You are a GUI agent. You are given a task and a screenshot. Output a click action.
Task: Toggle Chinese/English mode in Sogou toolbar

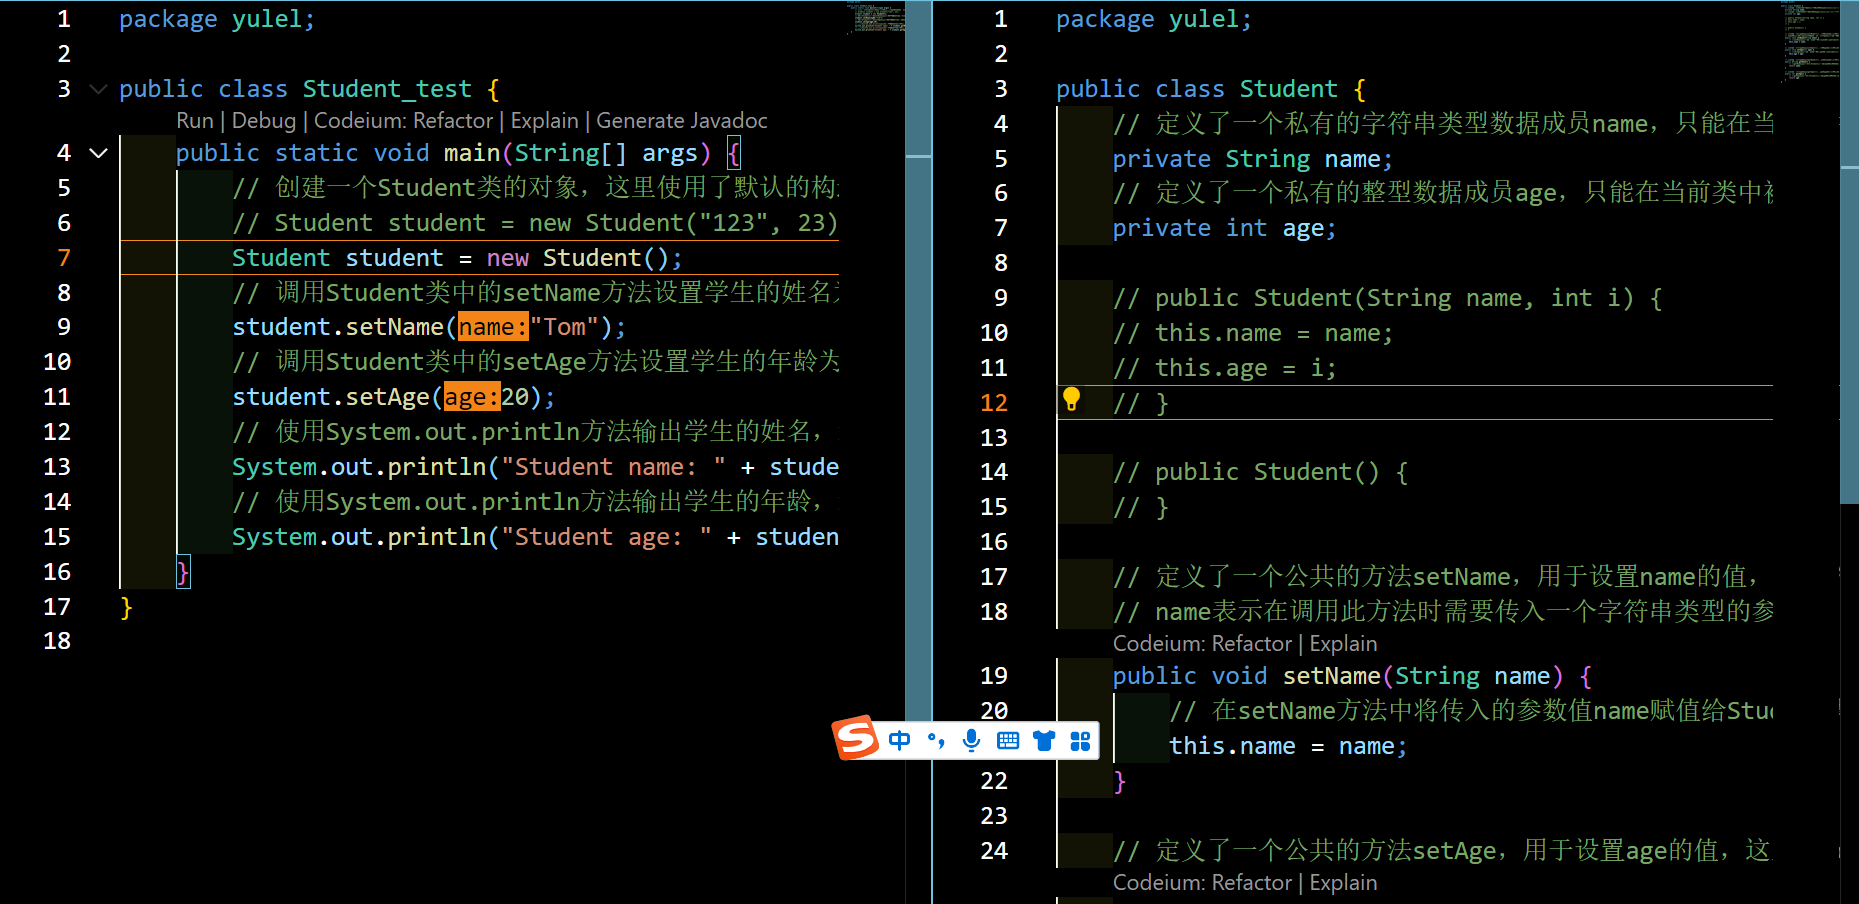(x=899, y=740)
